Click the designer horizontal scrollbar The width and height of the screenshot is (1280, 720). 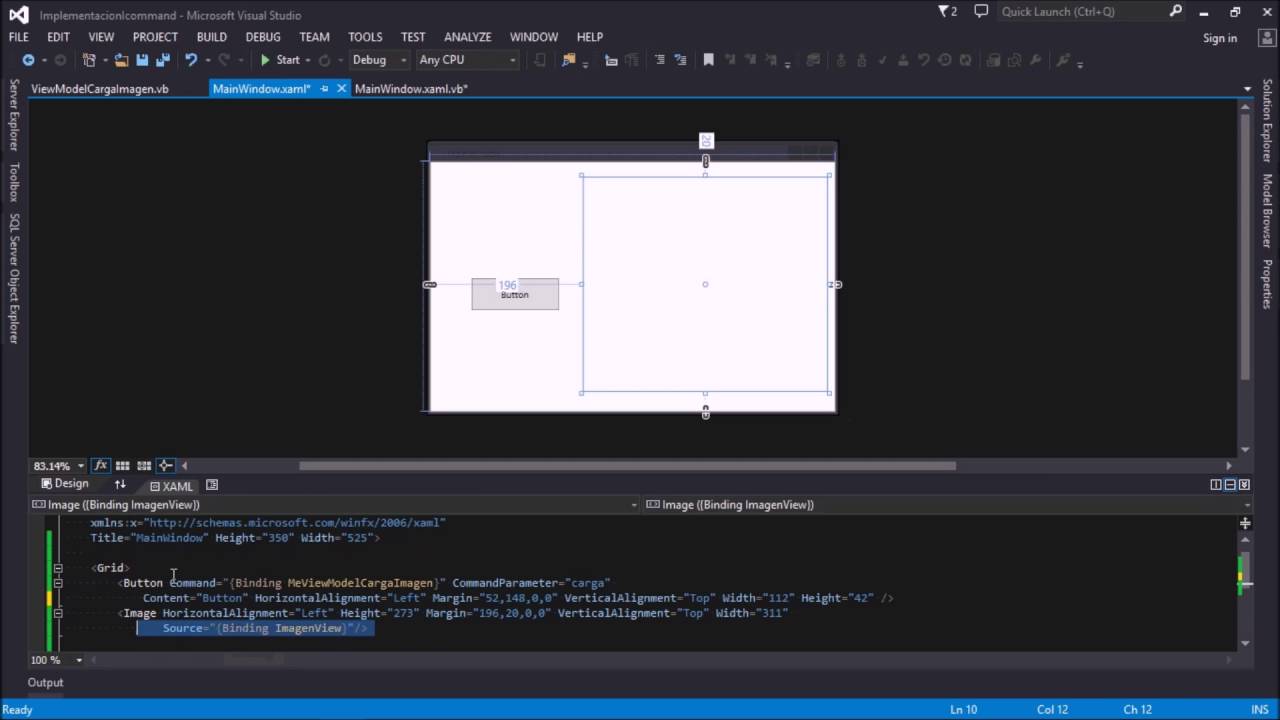coord(627,466)
